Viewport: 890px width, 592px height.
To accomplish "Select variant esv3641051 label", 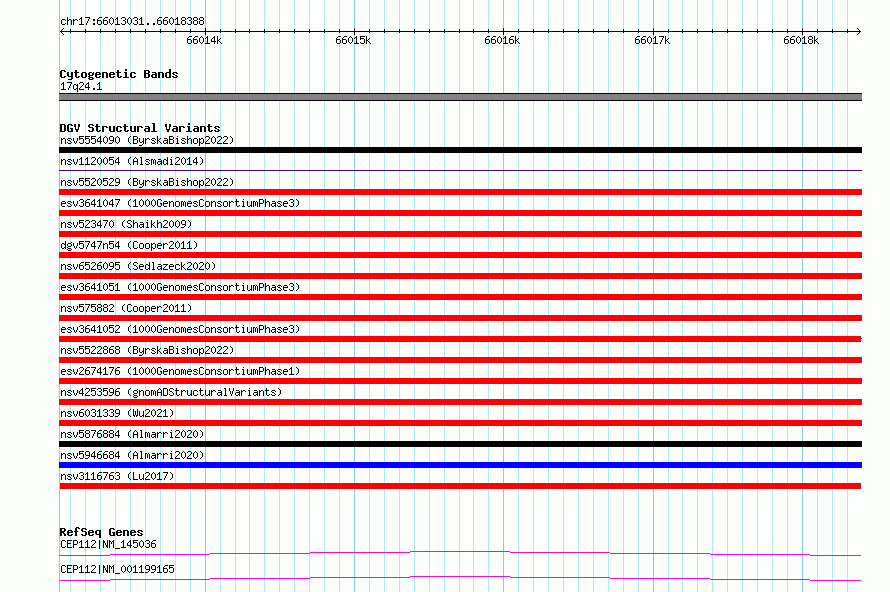I will click(180, 287).
